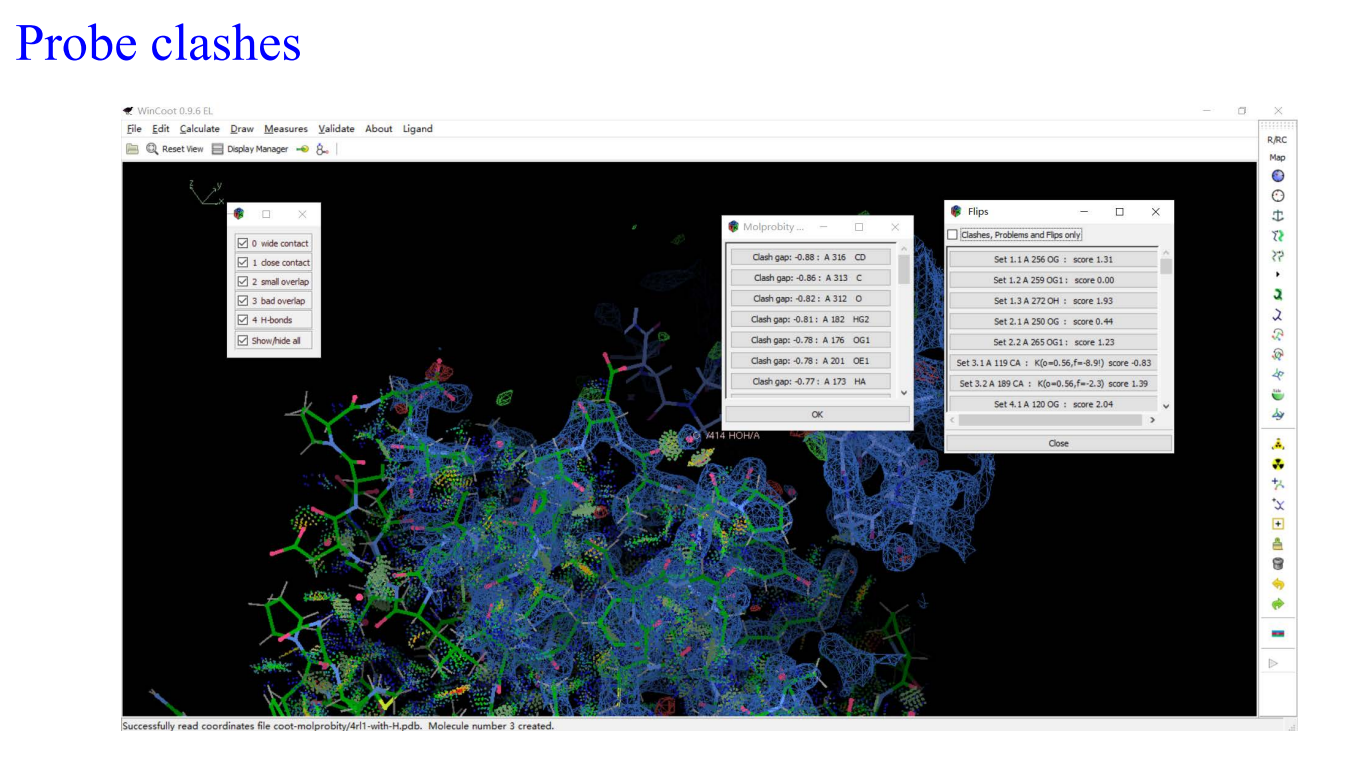Click the Flips list right scroll arrow

pos(1152,420)
